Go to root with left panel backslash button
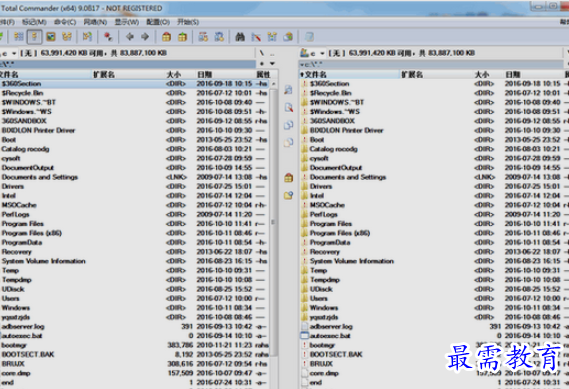The image size is (569, 389). [262, 53]
